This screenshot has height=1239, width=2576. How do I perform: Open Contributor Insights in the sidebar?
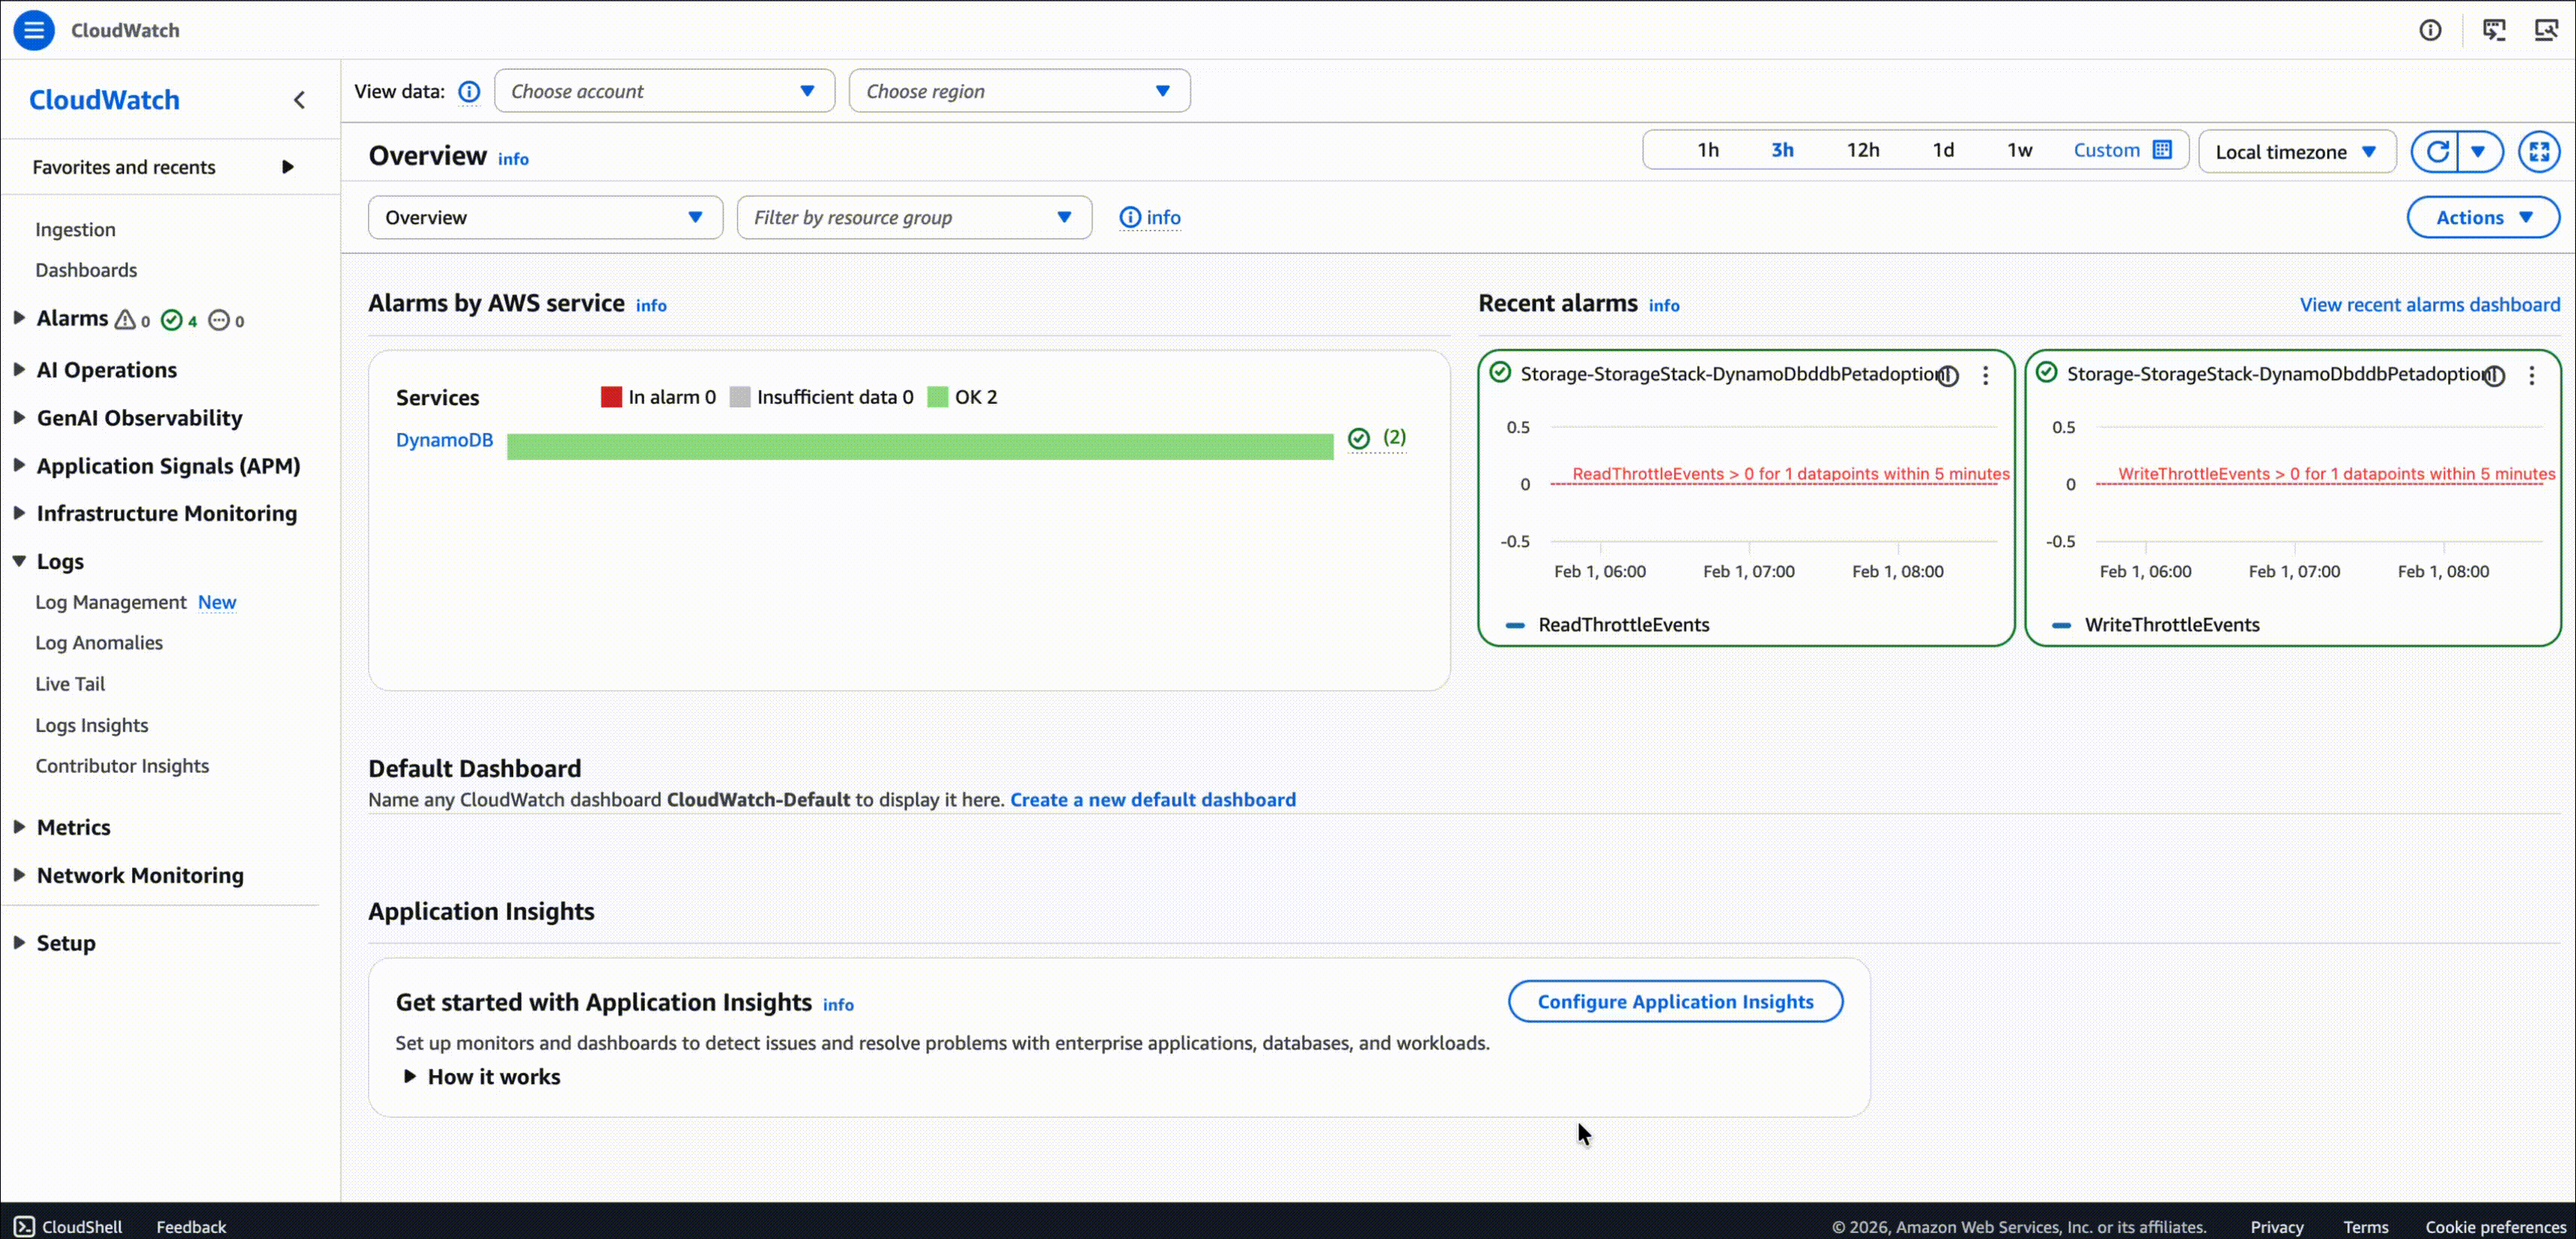pyautogui.click(x=122, y=766)
